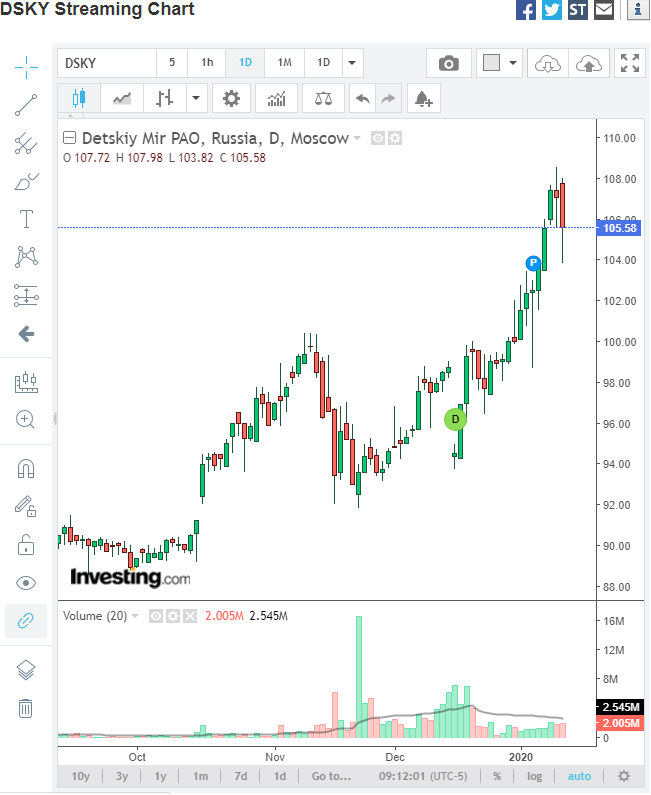This screenshot has height=795, width=651.
Task: Select the text annotation tool
Action: tap(26, 219)
